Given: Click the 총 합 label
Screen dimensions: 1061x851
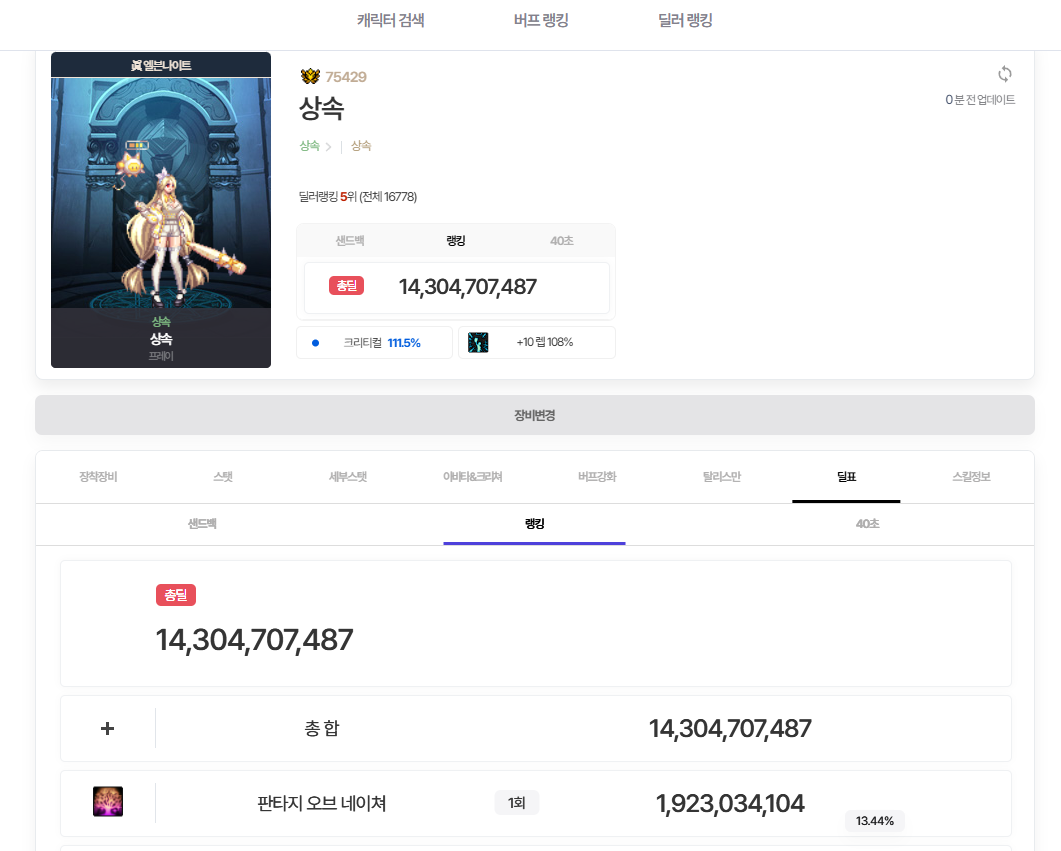Looking at the screenshot, I should click(x=321, y=729).
